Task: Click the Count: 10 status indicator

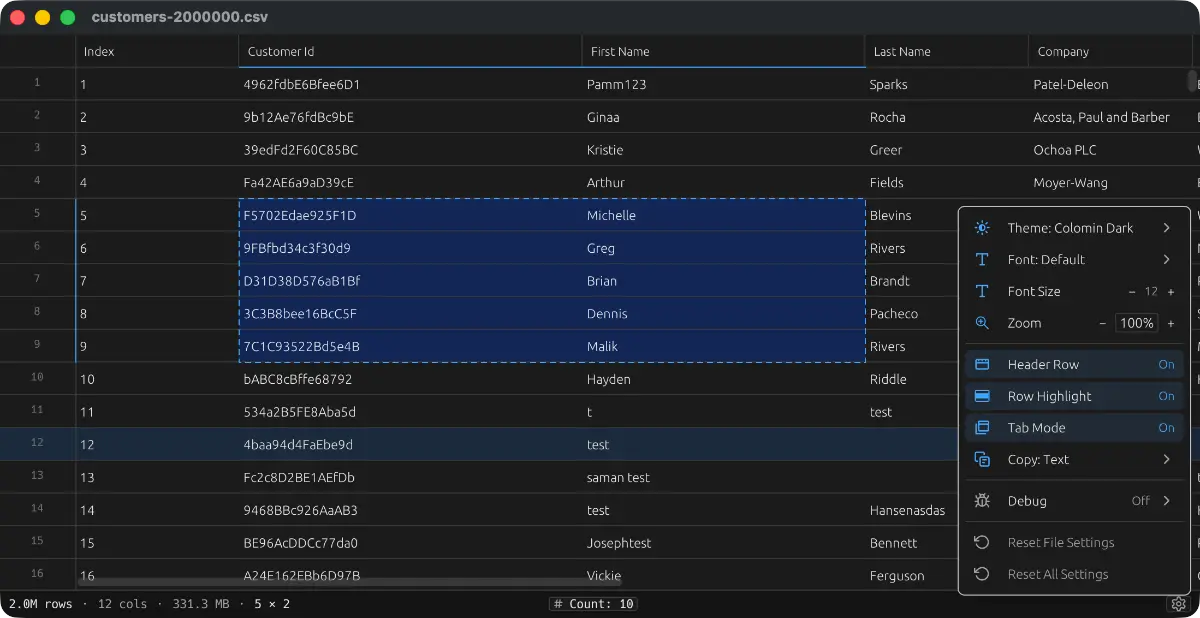Action: pyautogui.click(x=593, y=604)
